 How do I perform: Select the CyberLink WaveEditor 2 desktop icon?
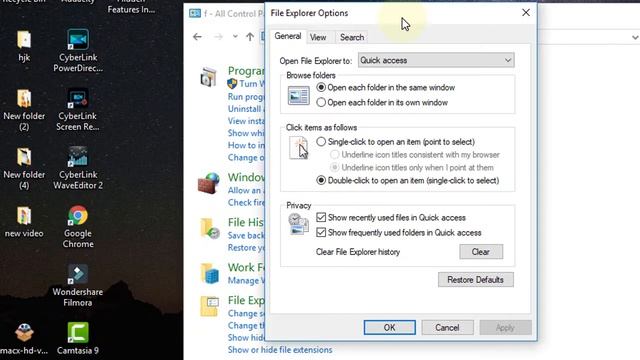tap(78, 157)
